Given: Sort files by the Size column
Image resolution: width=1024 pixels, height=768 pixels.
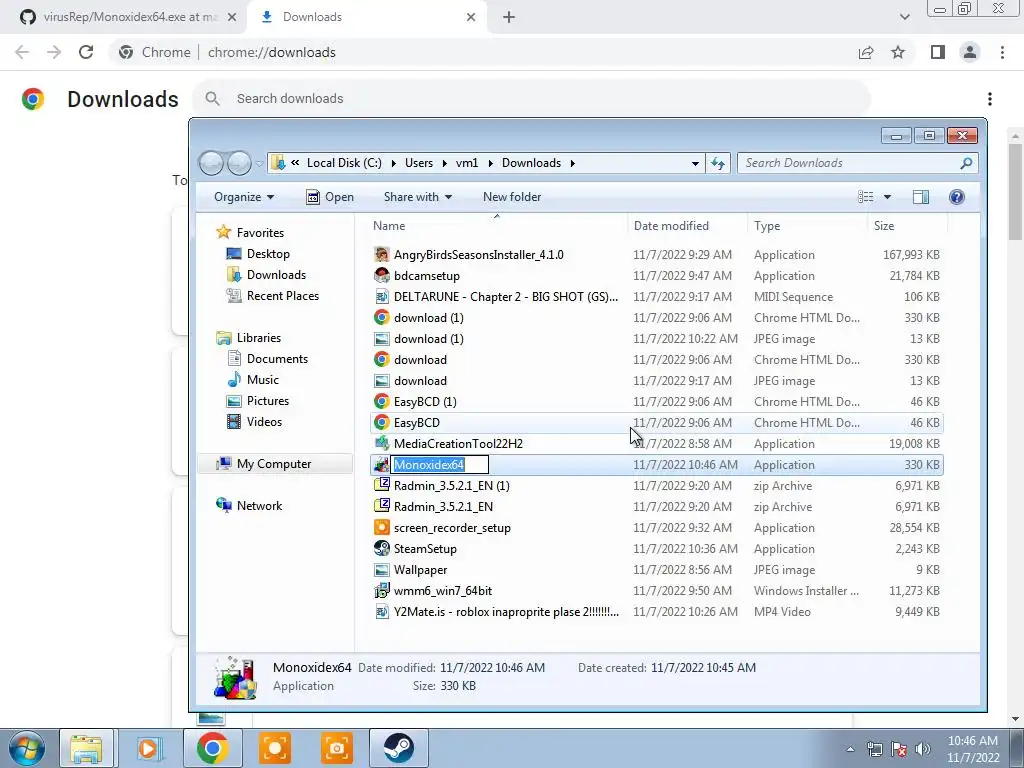Looking at the screenshot, I should pos(884,226).
